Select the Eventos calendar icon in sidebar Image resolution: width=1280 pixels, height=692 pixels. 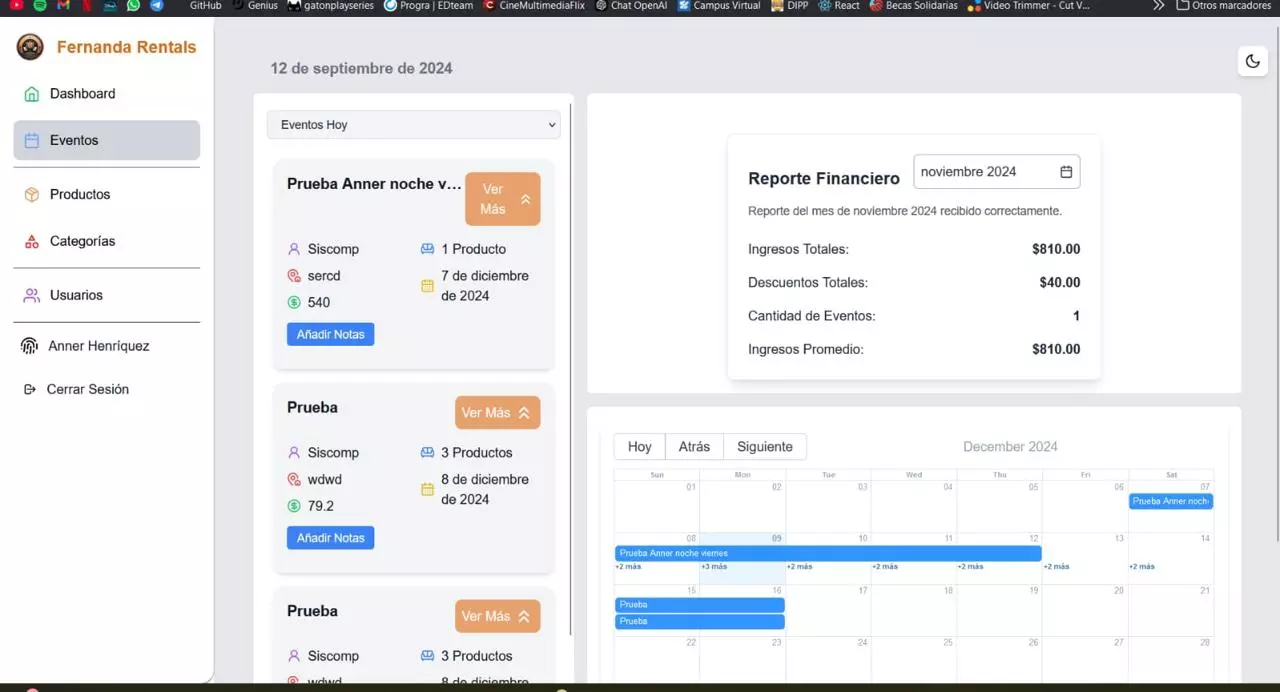(30, 140)
